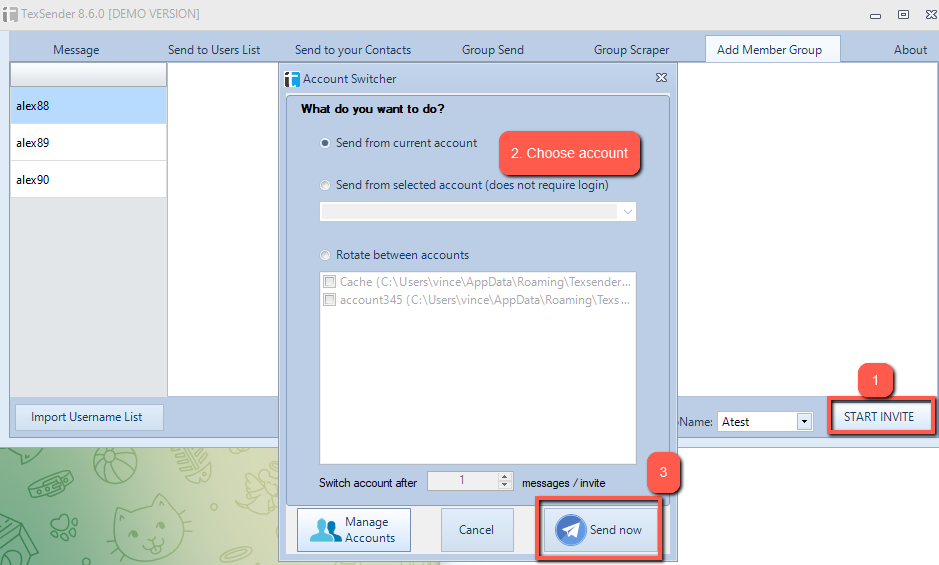Maximize the TexSender window
The width and height of the screenshot is (939, 565).
(x=904, y=14)
